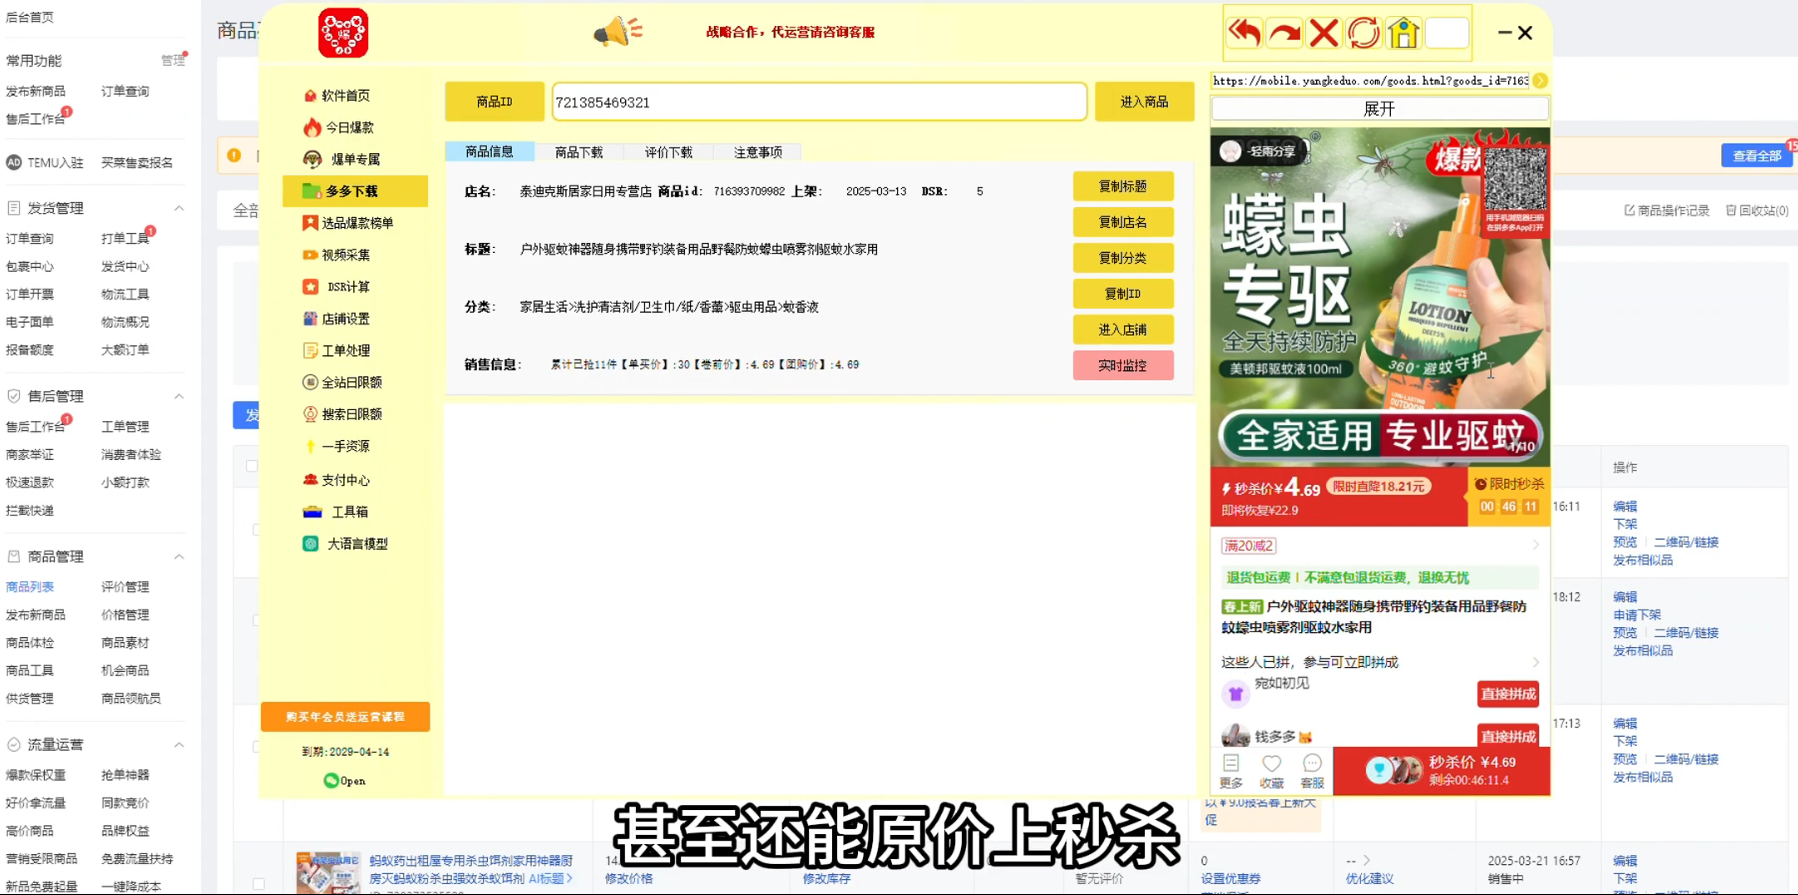Click the yellow house home icon

coord(1403,33)
